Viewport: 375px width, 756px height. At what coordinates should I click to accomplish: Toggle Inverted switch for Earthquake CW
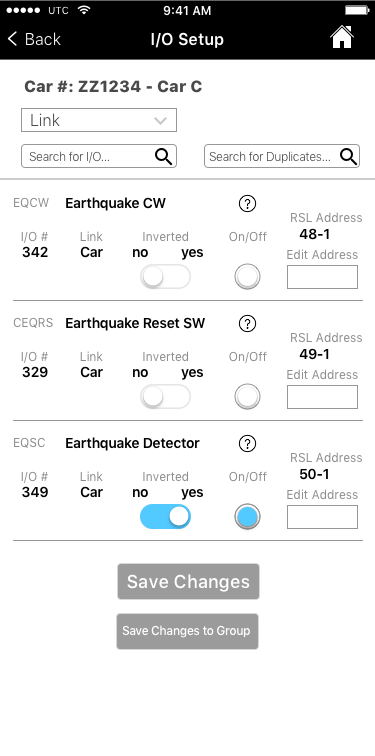165,277
